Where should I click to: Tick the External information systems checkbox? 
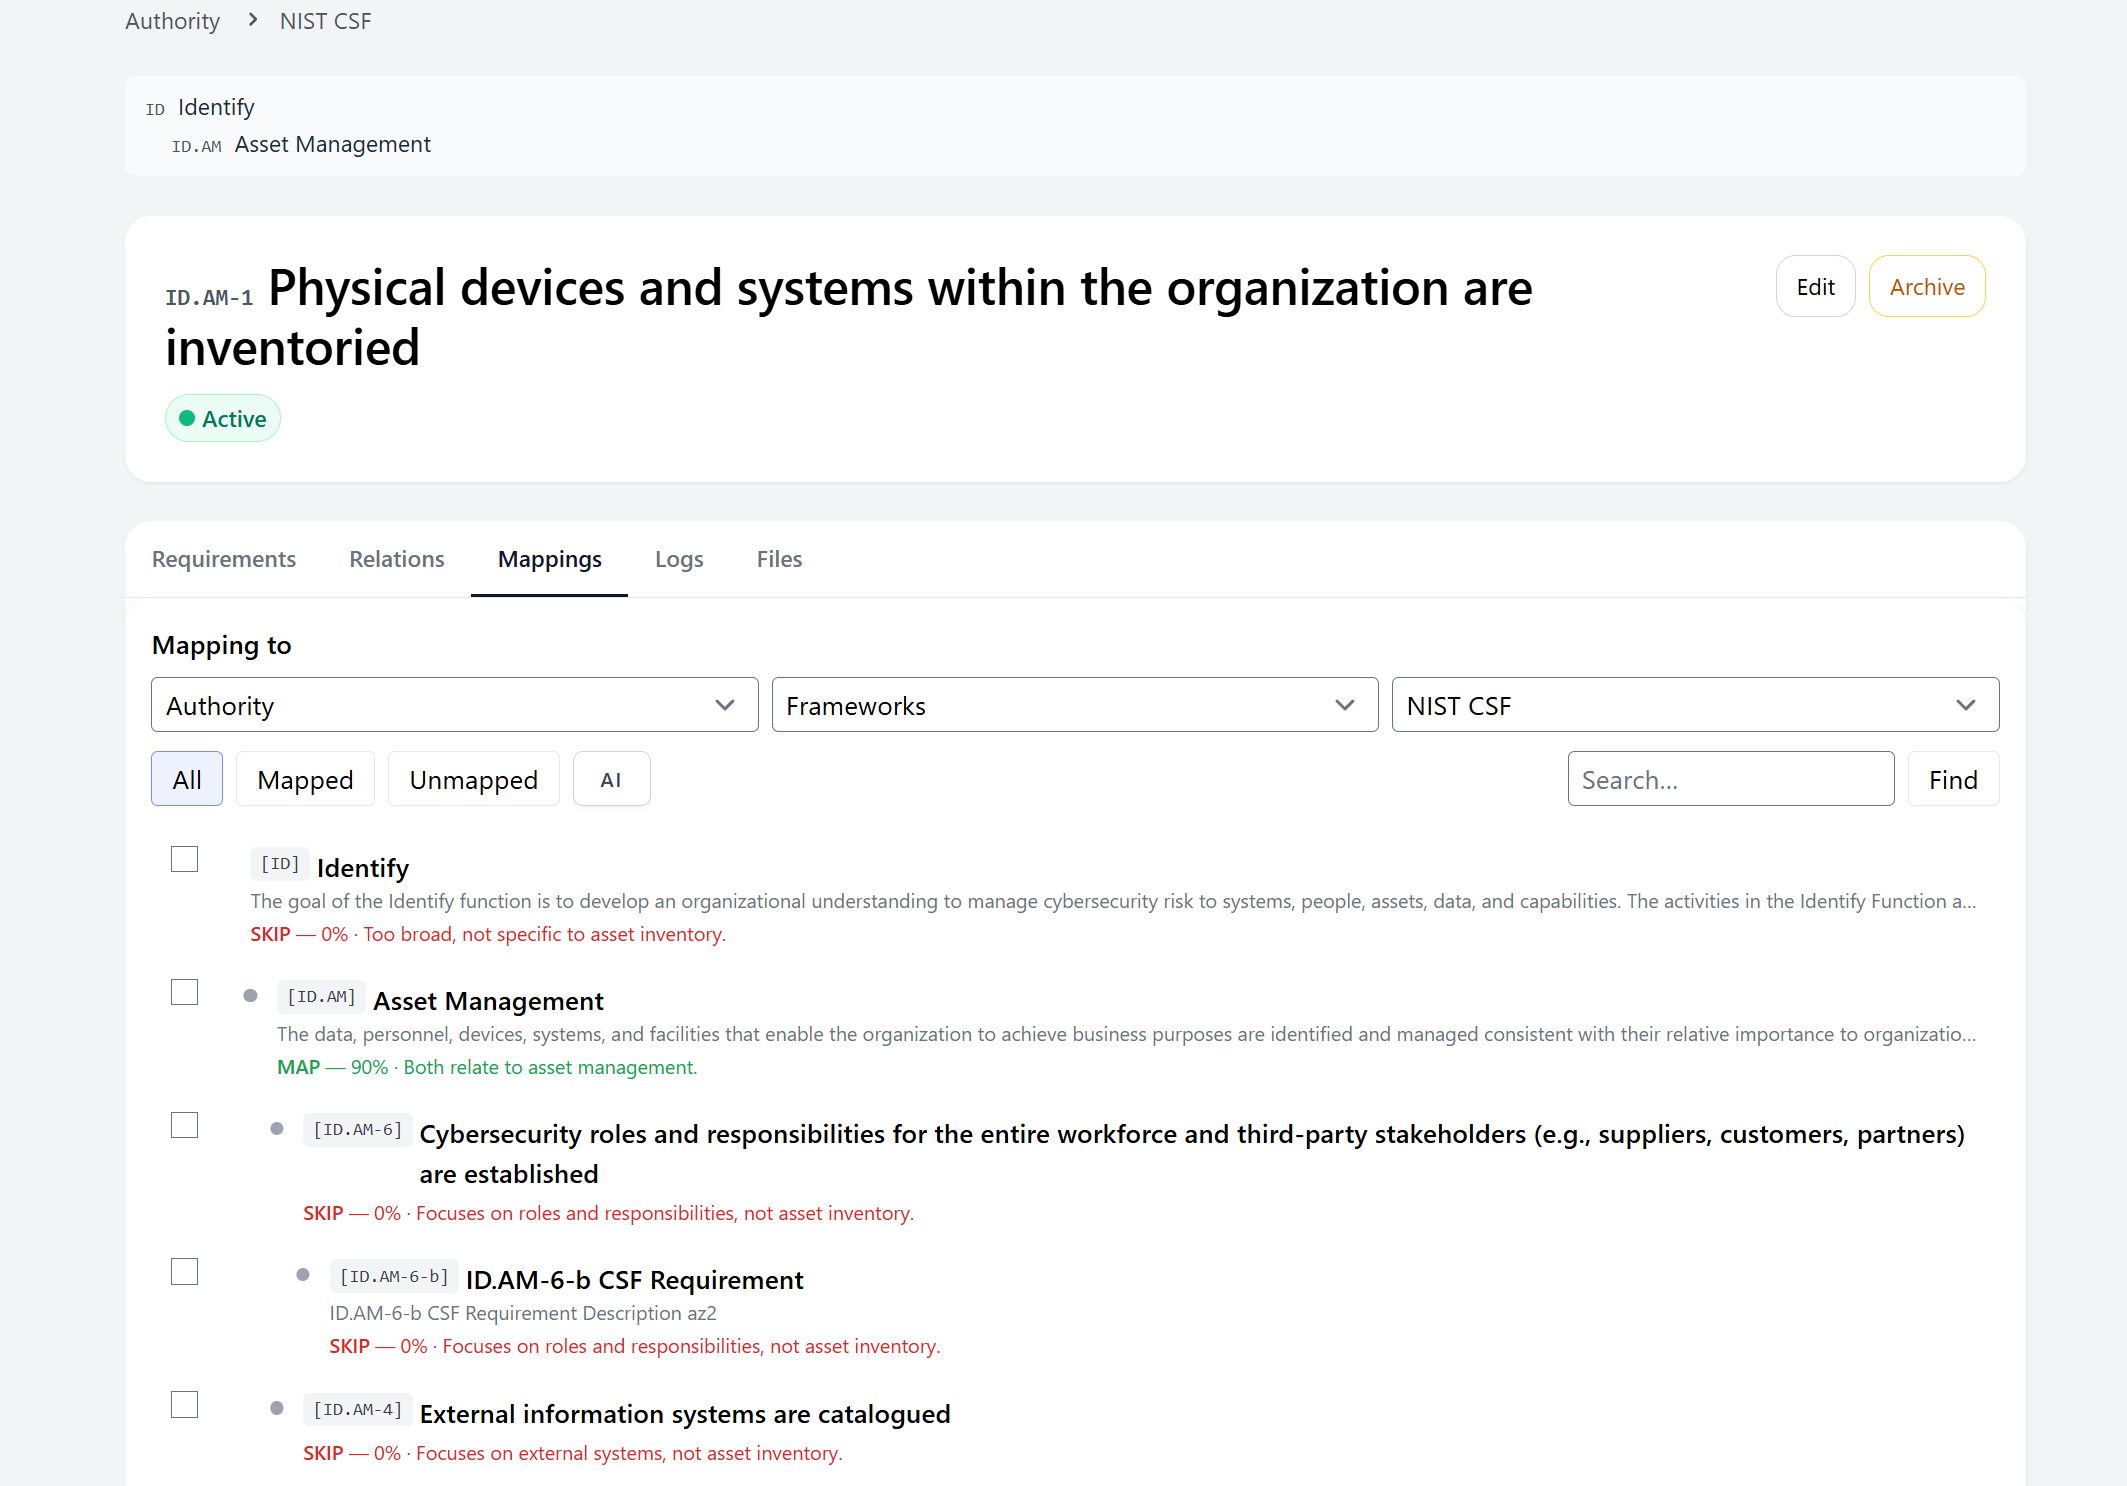185,1405
